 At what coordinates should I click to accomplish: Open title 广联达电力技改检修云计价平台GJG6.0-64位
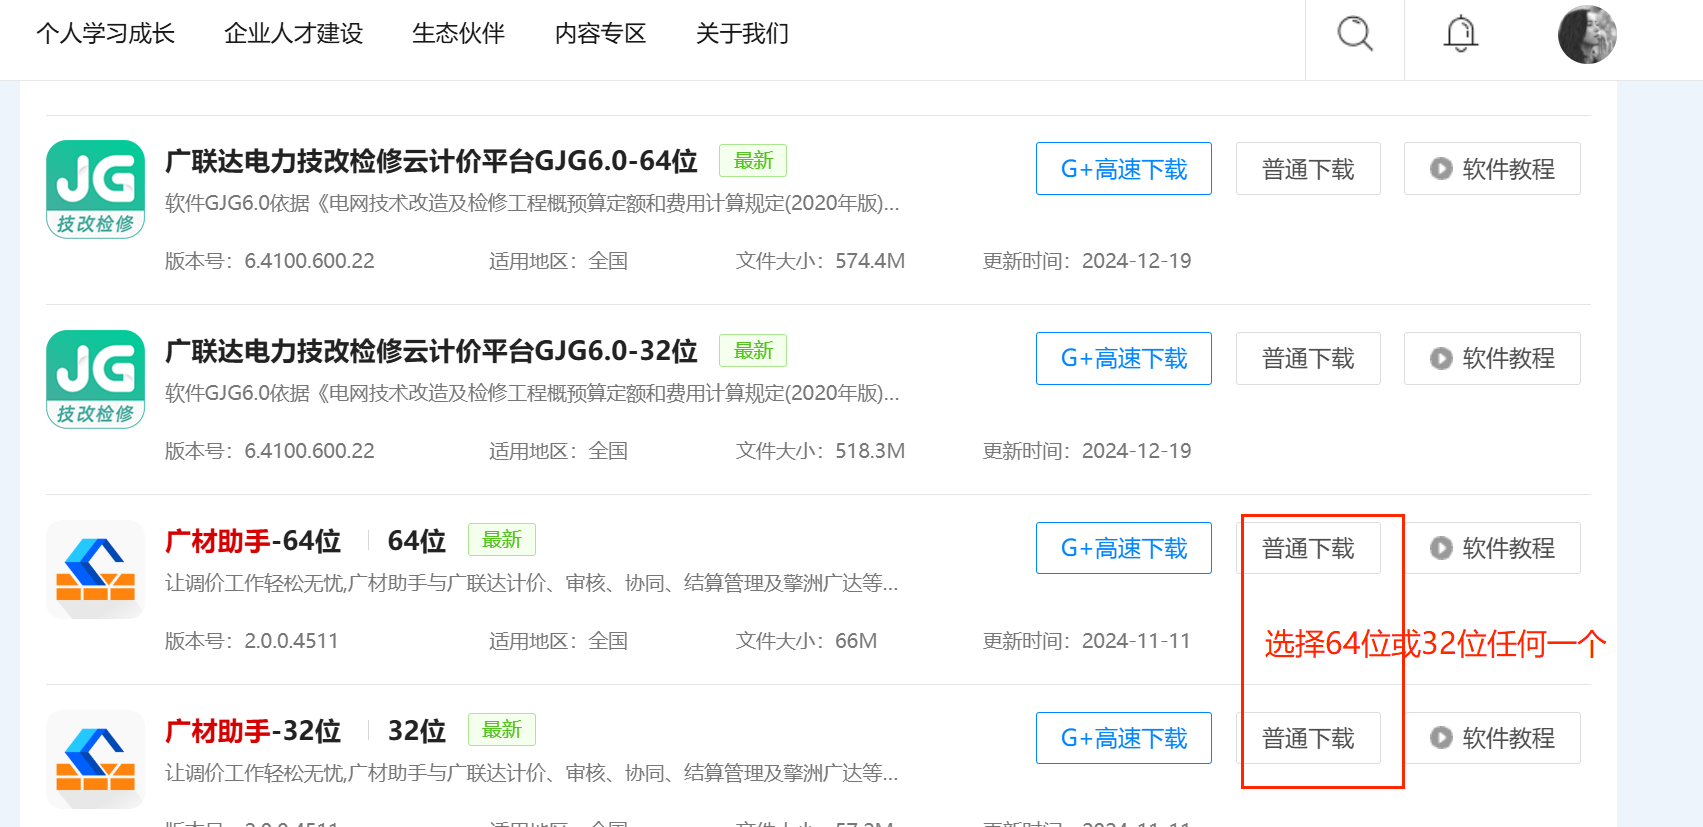[431, 161]
